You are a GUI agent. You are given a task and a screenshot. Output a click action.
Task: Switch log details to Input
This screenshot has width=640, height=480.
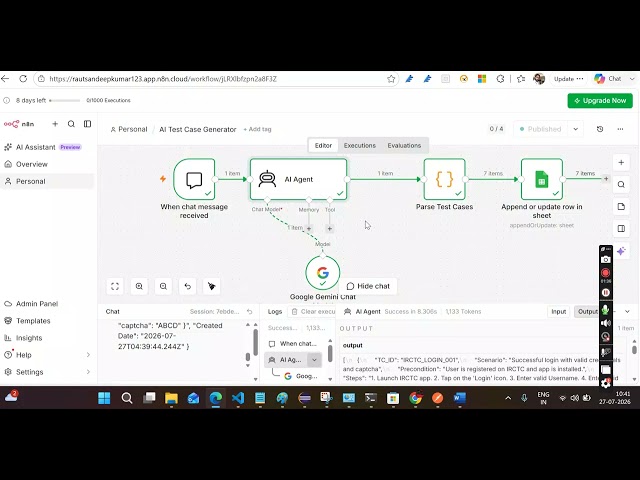click(558, 311)
